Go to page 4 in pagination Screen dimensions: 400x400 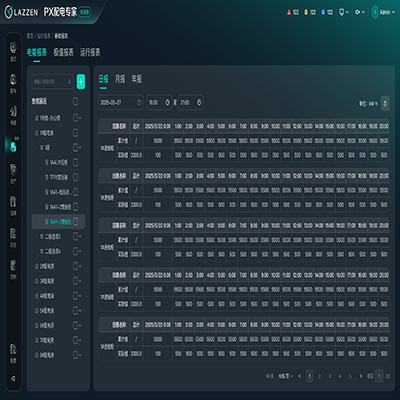pyautogui.click(x=340, y=376)
